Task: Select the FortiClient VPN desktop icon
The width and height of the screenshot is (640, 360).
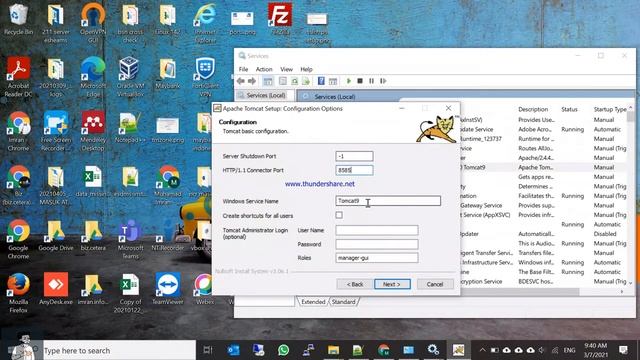Action: pos(205,77)
